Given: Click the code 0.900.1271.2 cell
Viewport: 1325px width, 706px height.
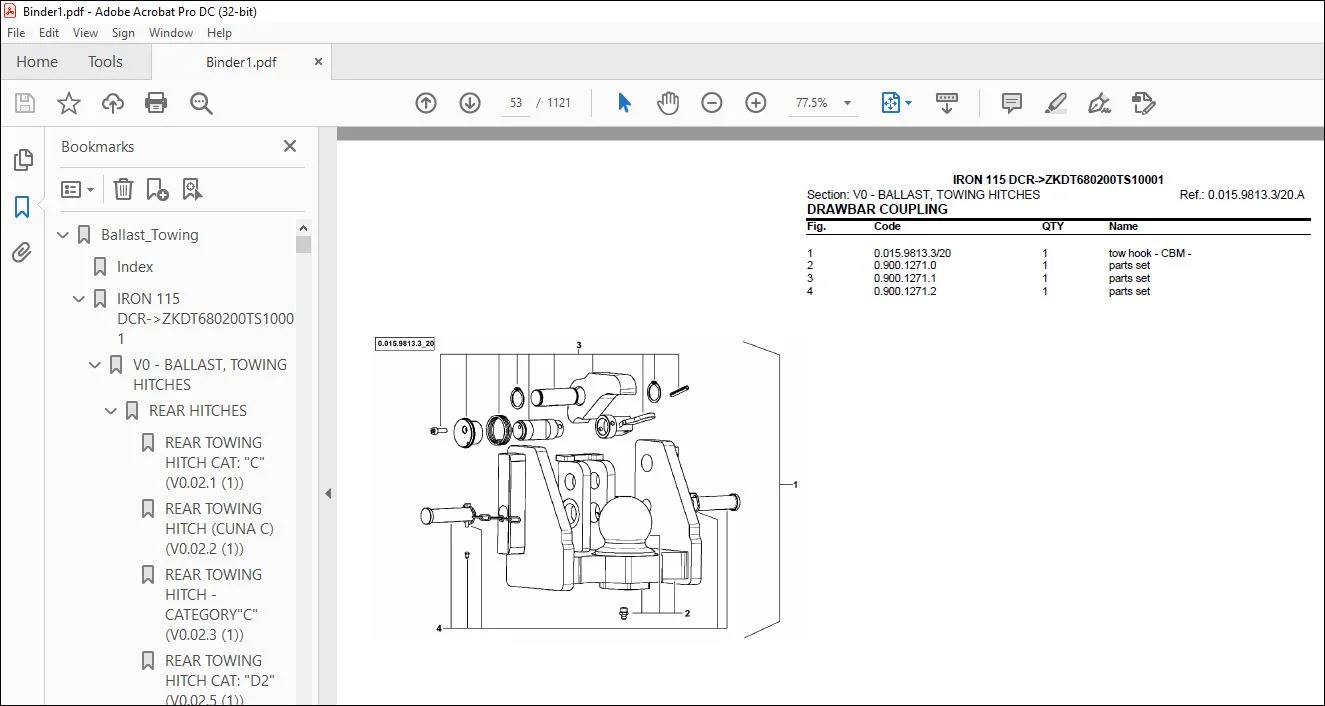Looking at the screenshot, I should 905,292.
